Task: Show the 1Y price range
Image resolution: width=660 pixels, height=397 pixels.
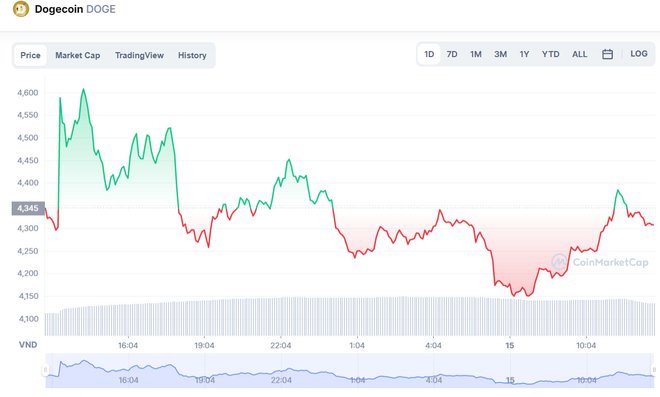Action: click(524, 54)
